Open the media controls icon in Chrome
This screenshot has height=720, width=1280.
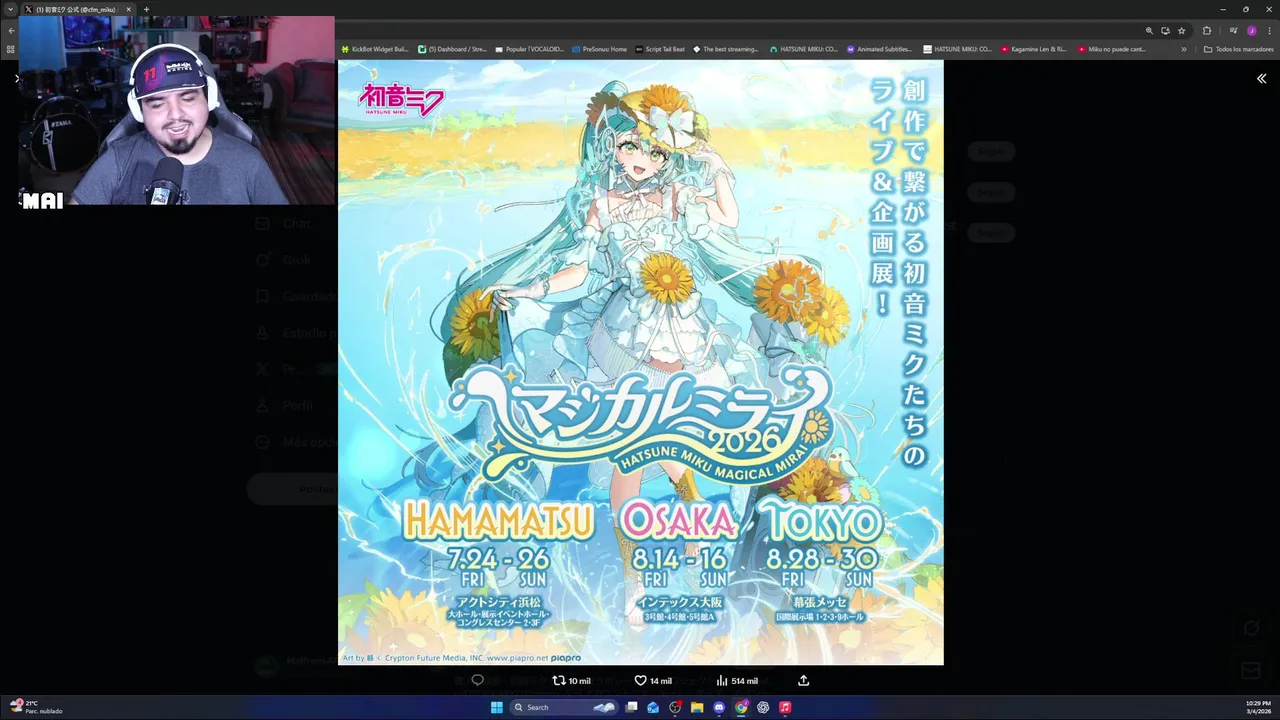[x=1233, y=31]
